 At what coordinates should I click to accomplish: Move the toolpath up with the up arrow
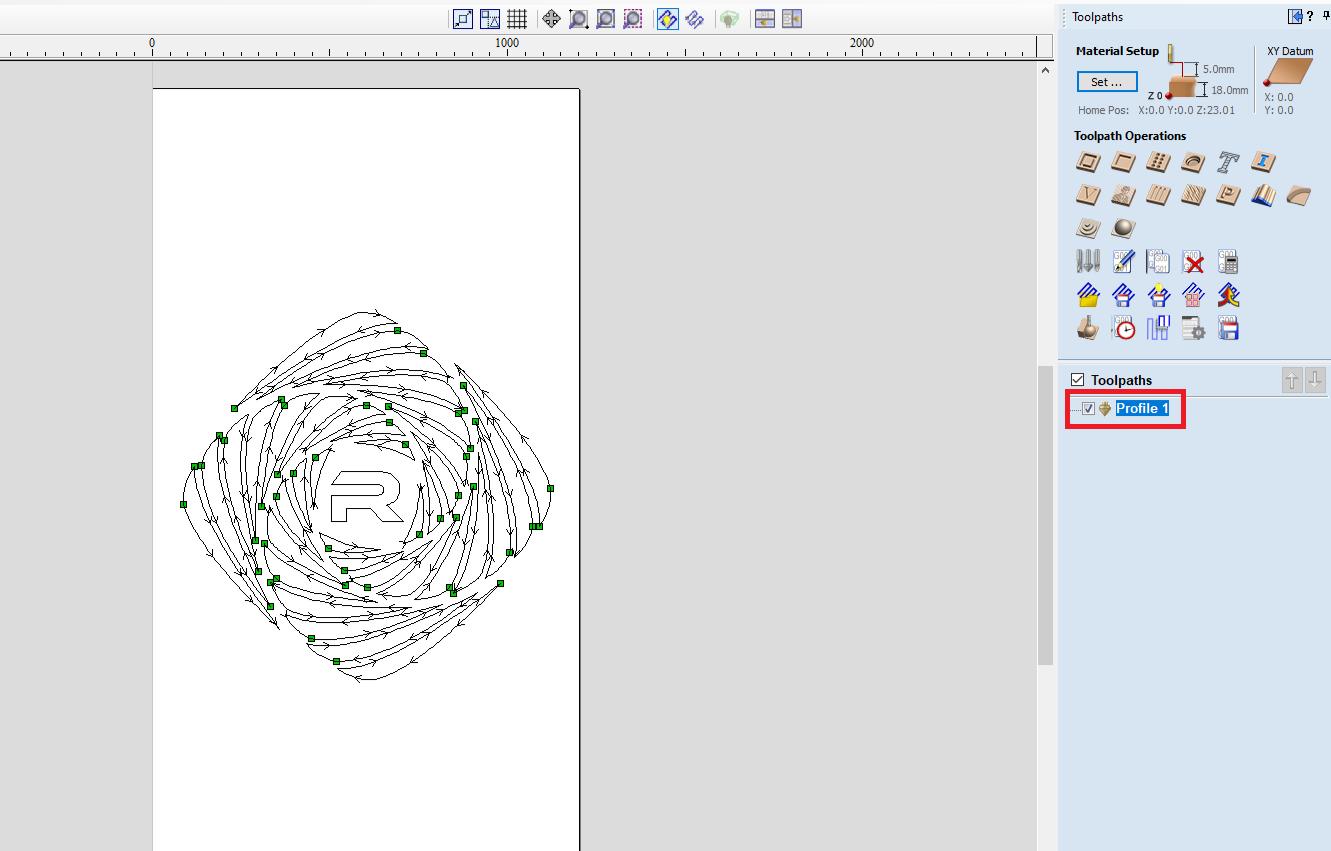click(x=1292, y=380)
